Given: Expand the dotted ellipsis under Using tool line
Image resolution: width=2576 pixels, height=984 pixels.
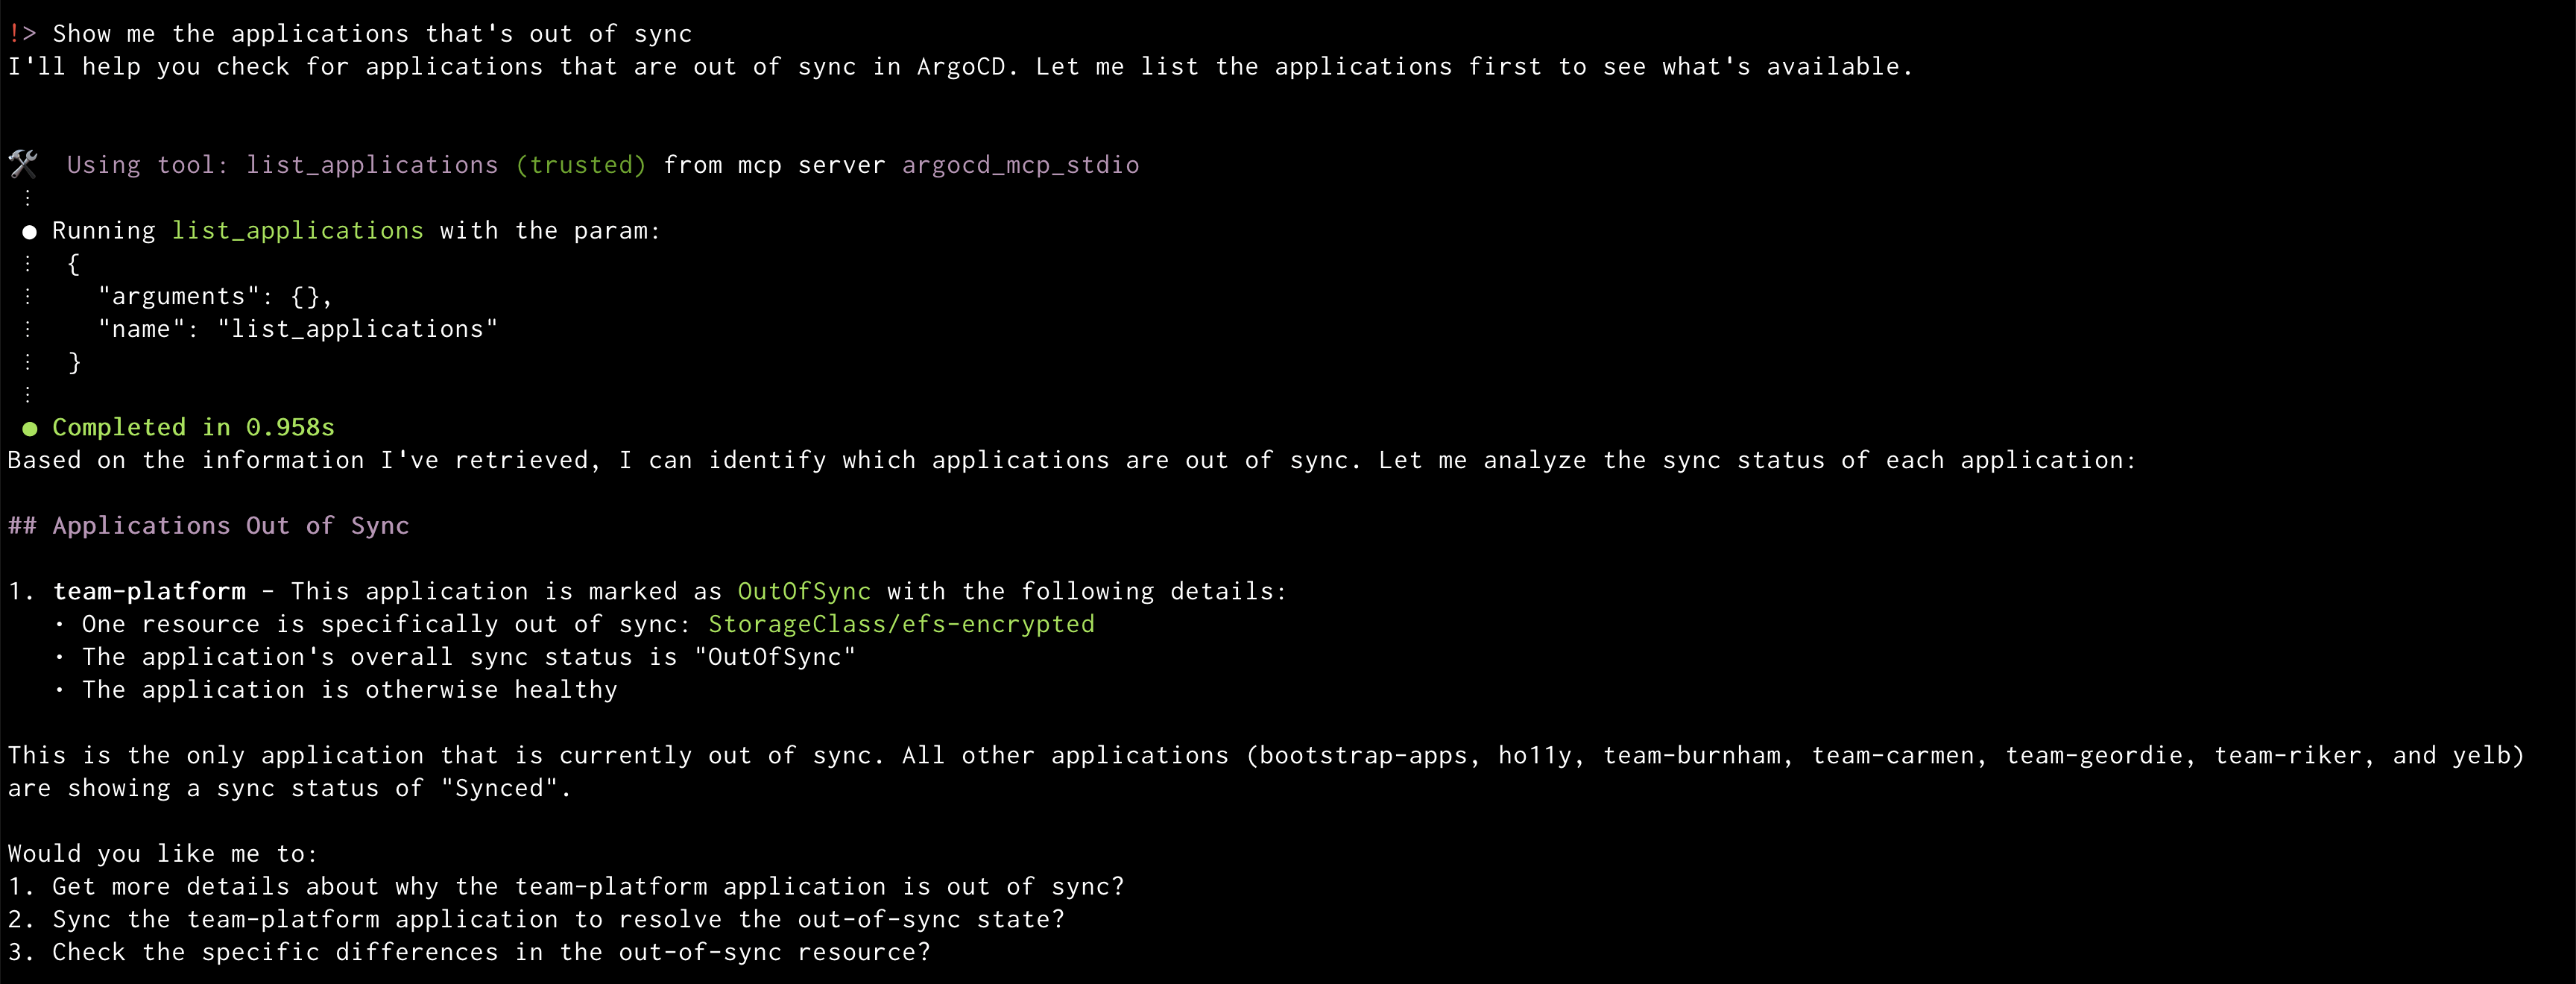Looking at the screenshot, I should pos(27,197).
